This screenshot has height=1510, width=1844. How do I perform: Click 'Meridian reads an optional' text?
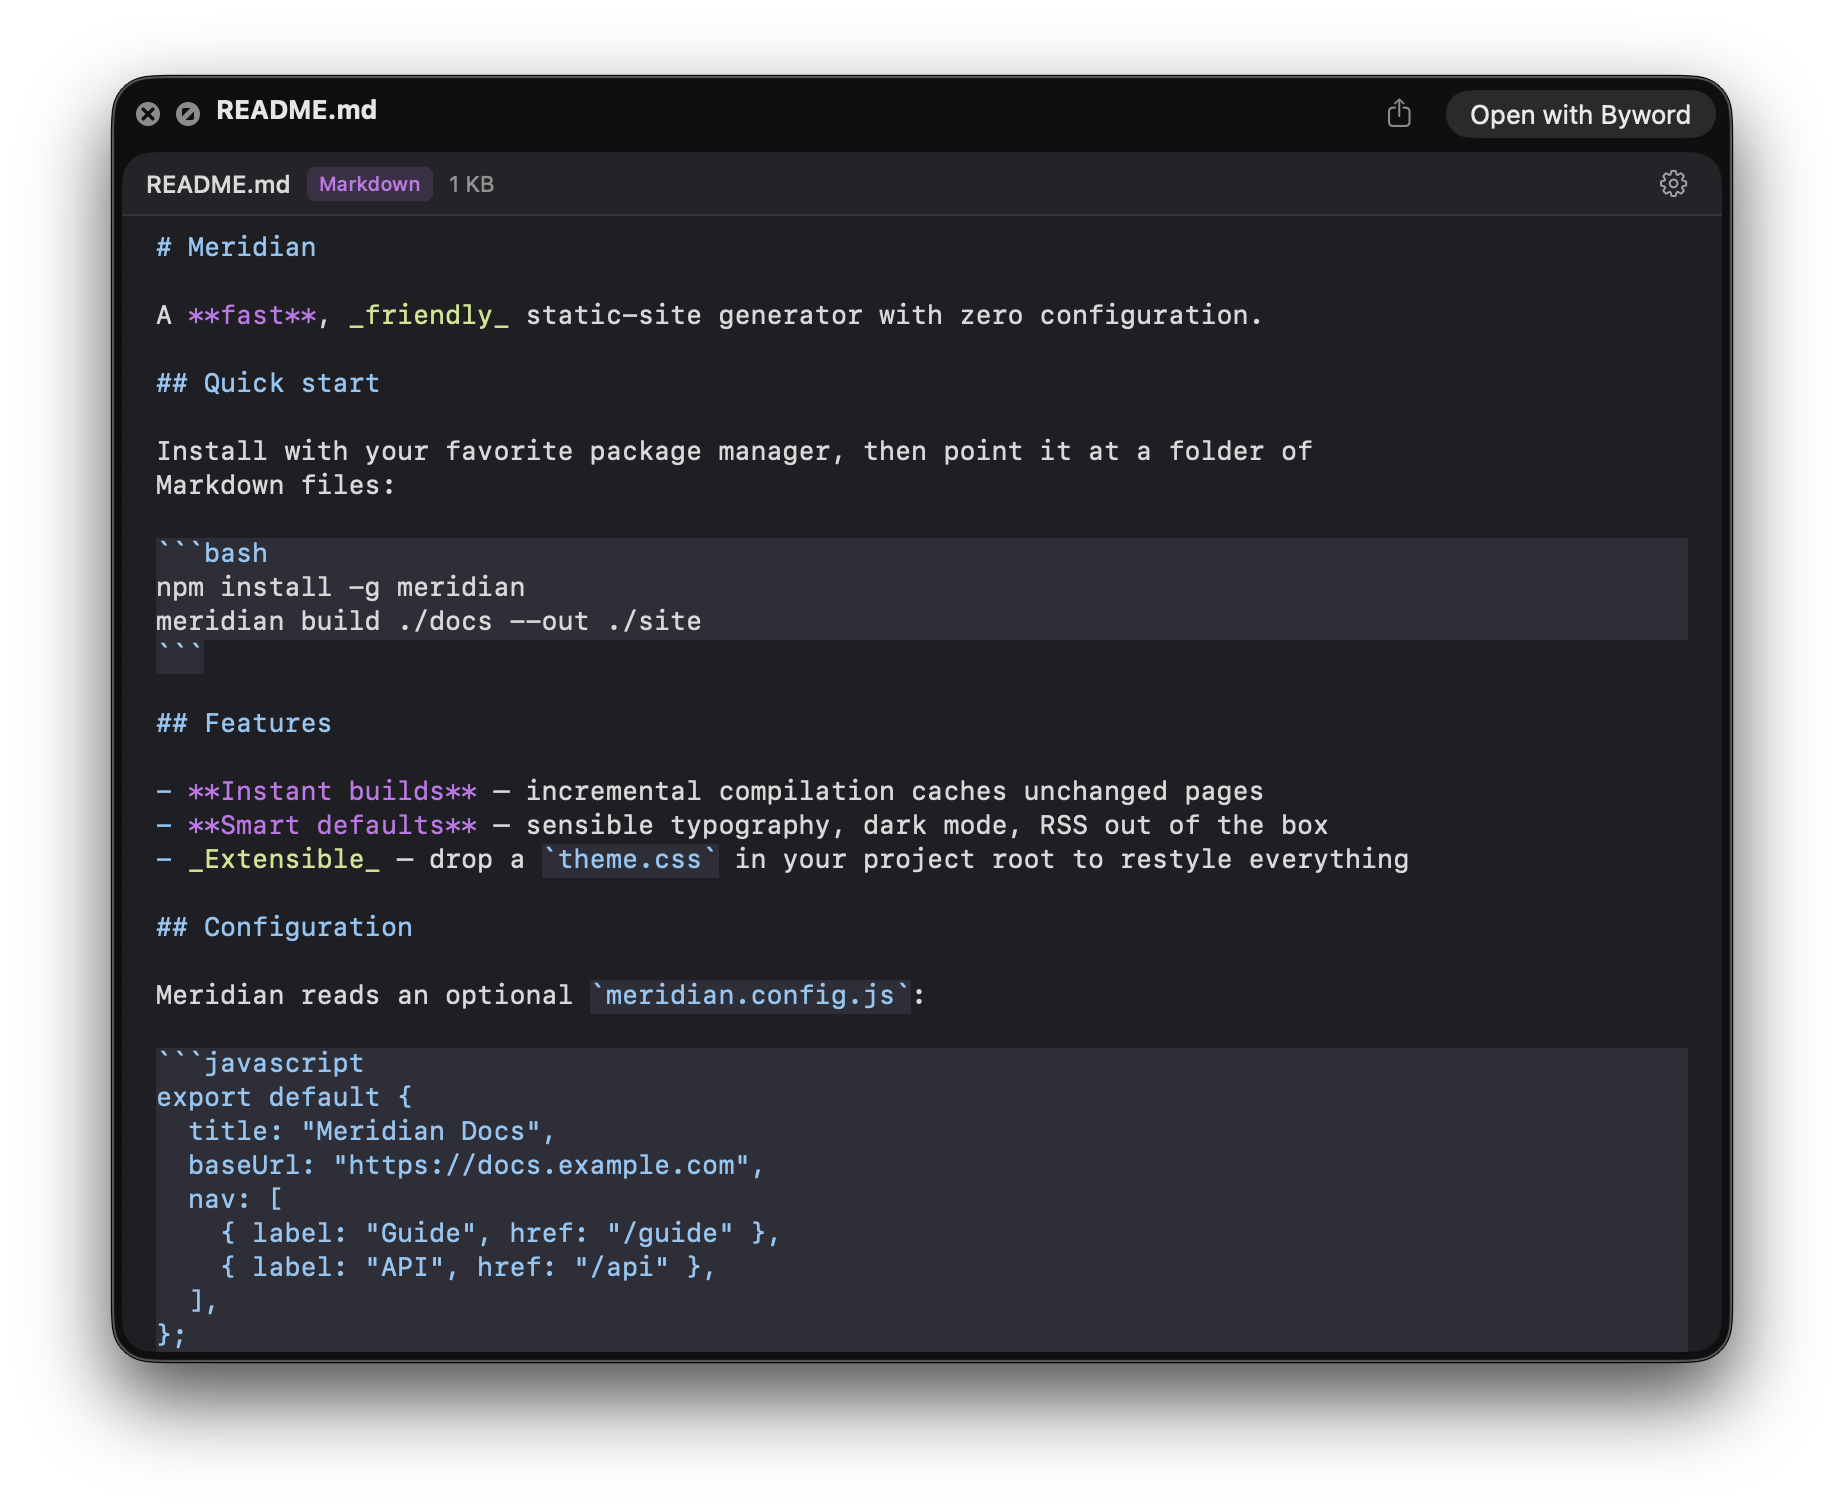(364, 996)
